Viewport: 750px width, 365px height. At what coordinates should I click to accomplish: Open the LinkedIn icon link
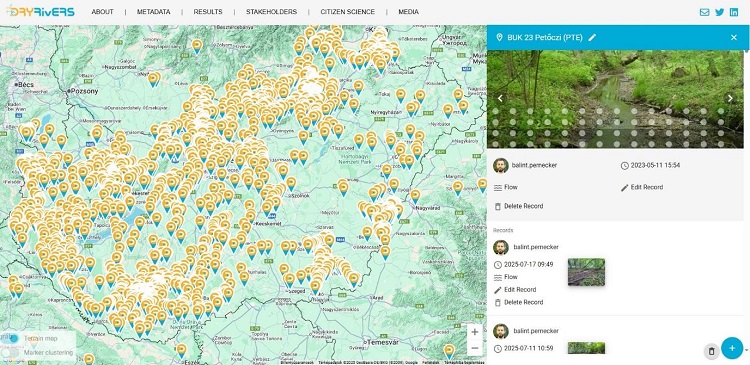pyautogui.click(x=734, y=12)
